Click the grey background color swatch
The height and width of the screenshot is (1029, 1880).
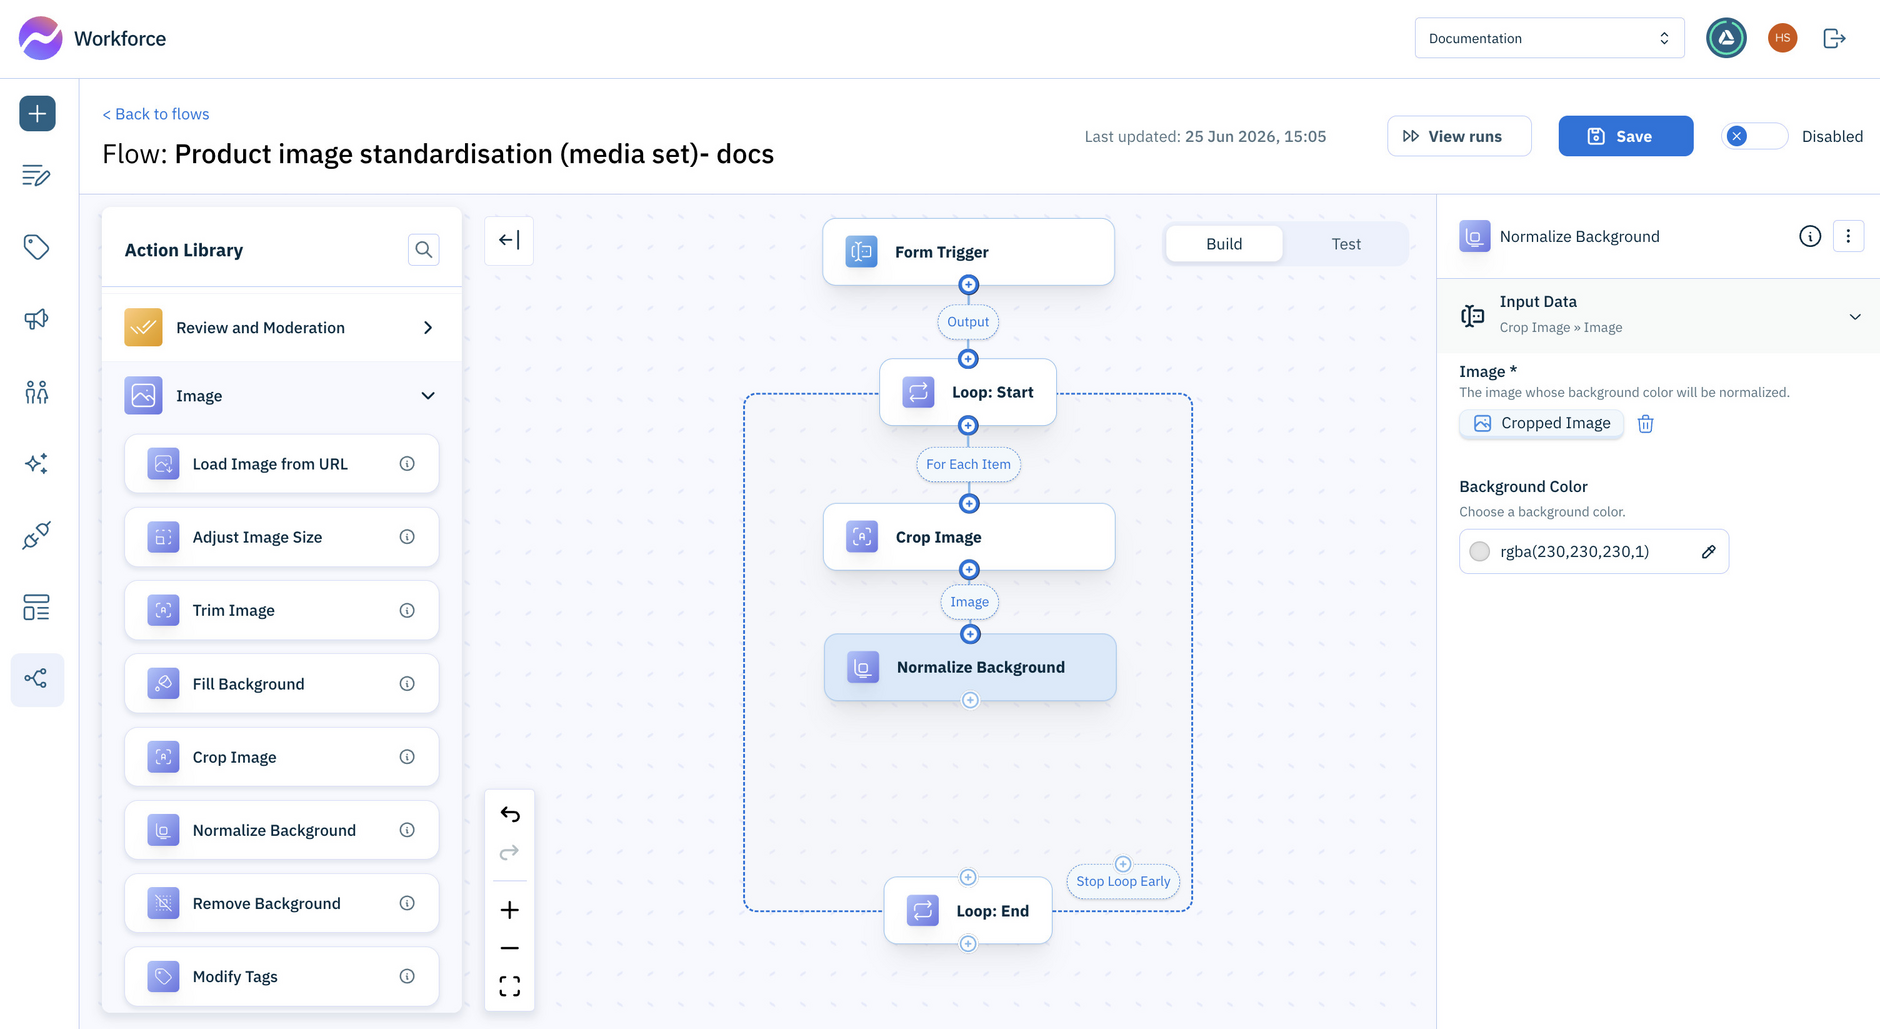[x=1480, y=552]
